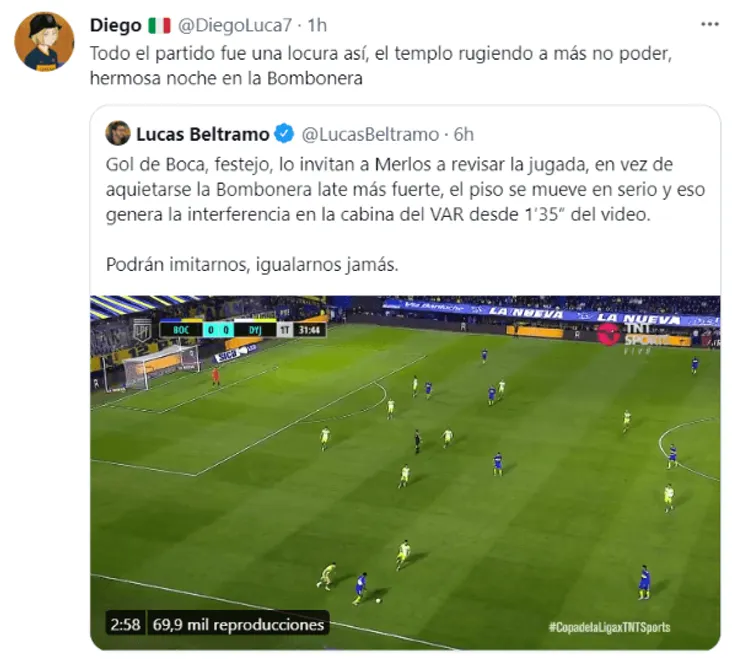Image resolution: width=737 pixels, height=659 pixels.
Task: Click the 69,9 mil reproducciones view count
Action: (238, 624)
